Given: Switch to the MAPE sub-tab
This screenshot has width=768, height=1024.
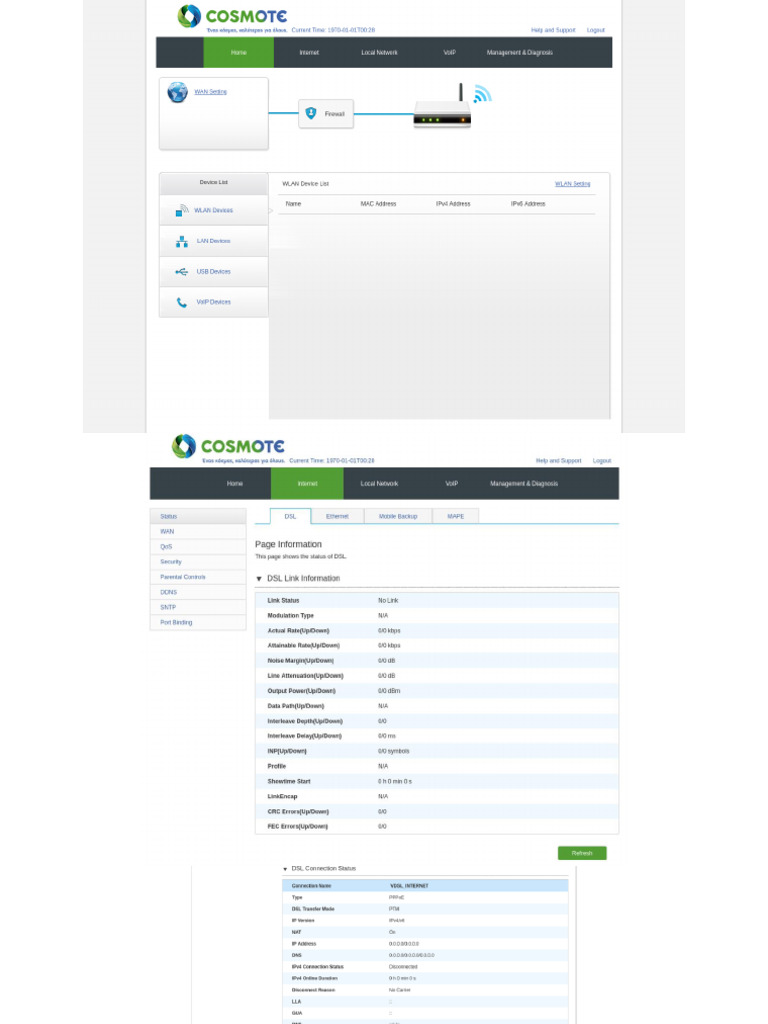Looking at the screenshot, I should click(x=456, y=516).
